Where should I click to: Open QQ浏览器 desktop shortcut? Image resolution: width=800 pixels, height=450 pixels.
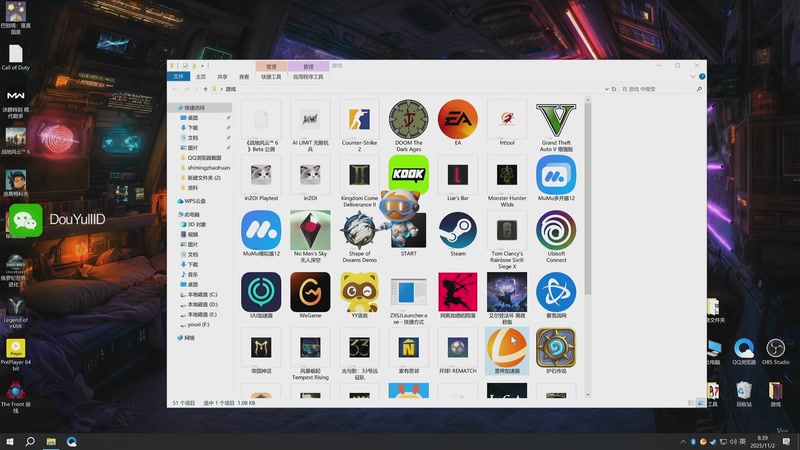point(744,352)
